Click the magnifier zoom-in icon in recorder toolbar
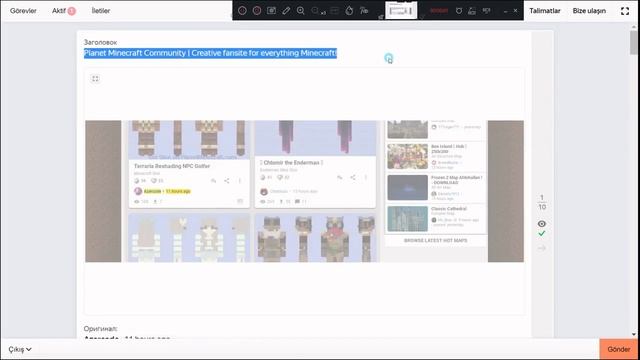This screenshot has width=640, height=360. tap(301, 11)
